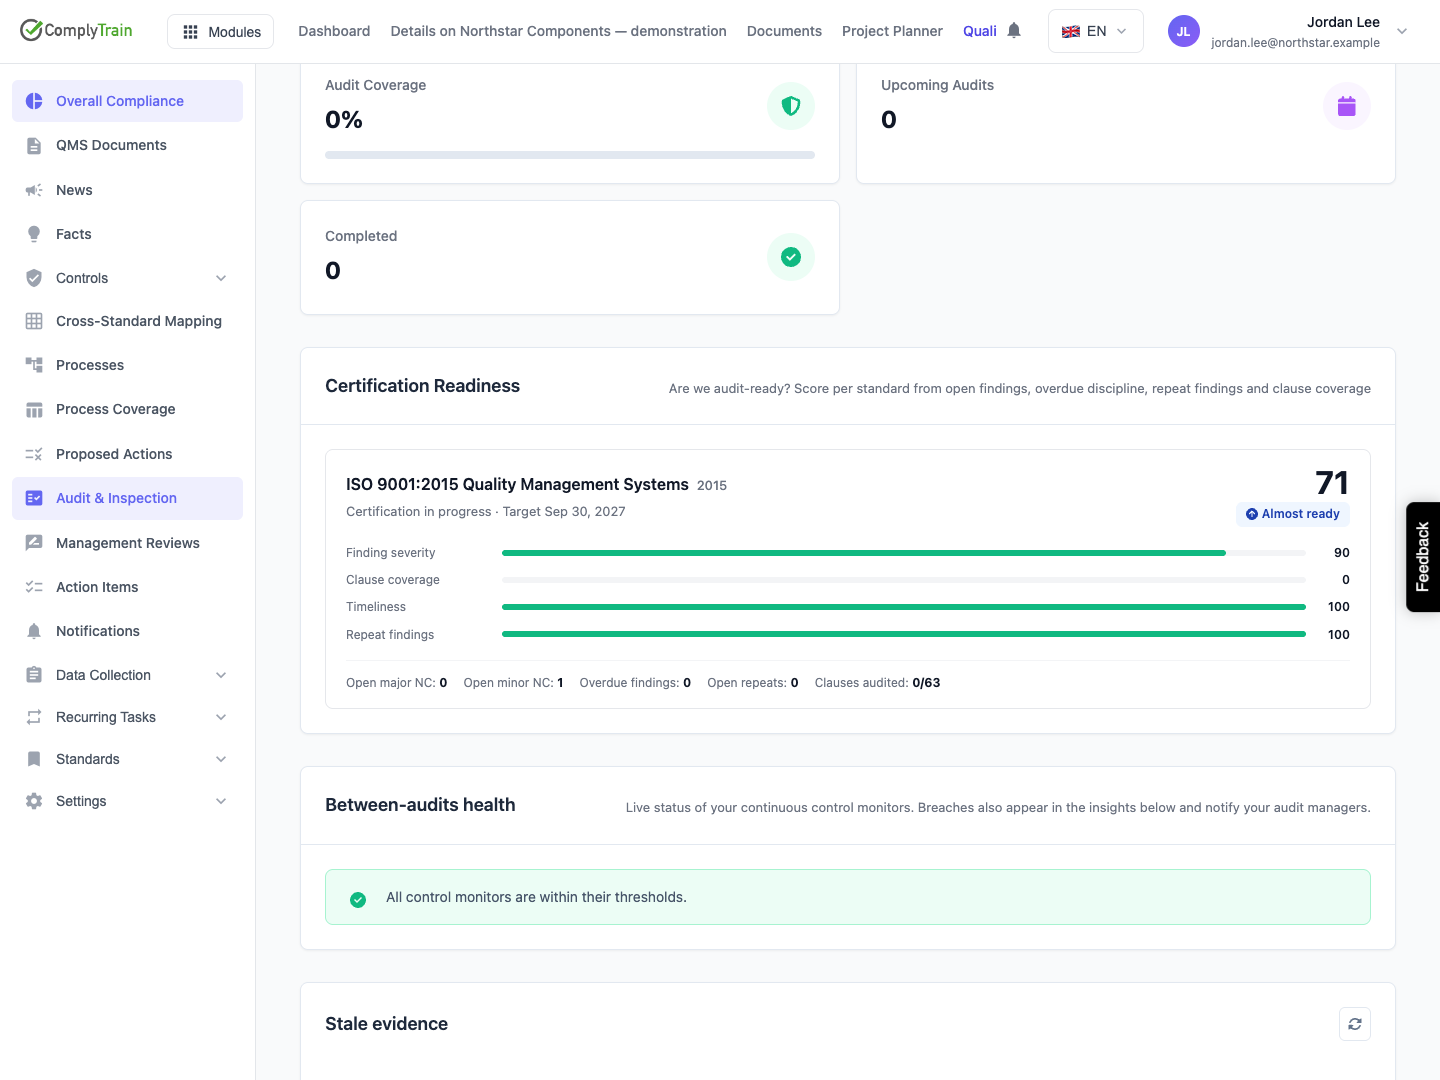Viewport: 1440px width, 1080px height.
Task: Click the Settings gear icon
Action: [x=34, y=801]
